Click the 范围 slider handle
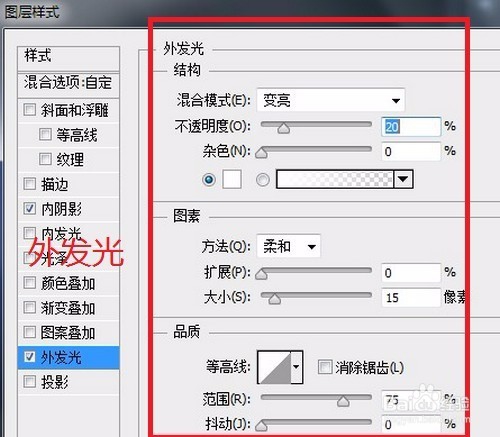Viewport: 500px width, 437px height. point(343,401)
